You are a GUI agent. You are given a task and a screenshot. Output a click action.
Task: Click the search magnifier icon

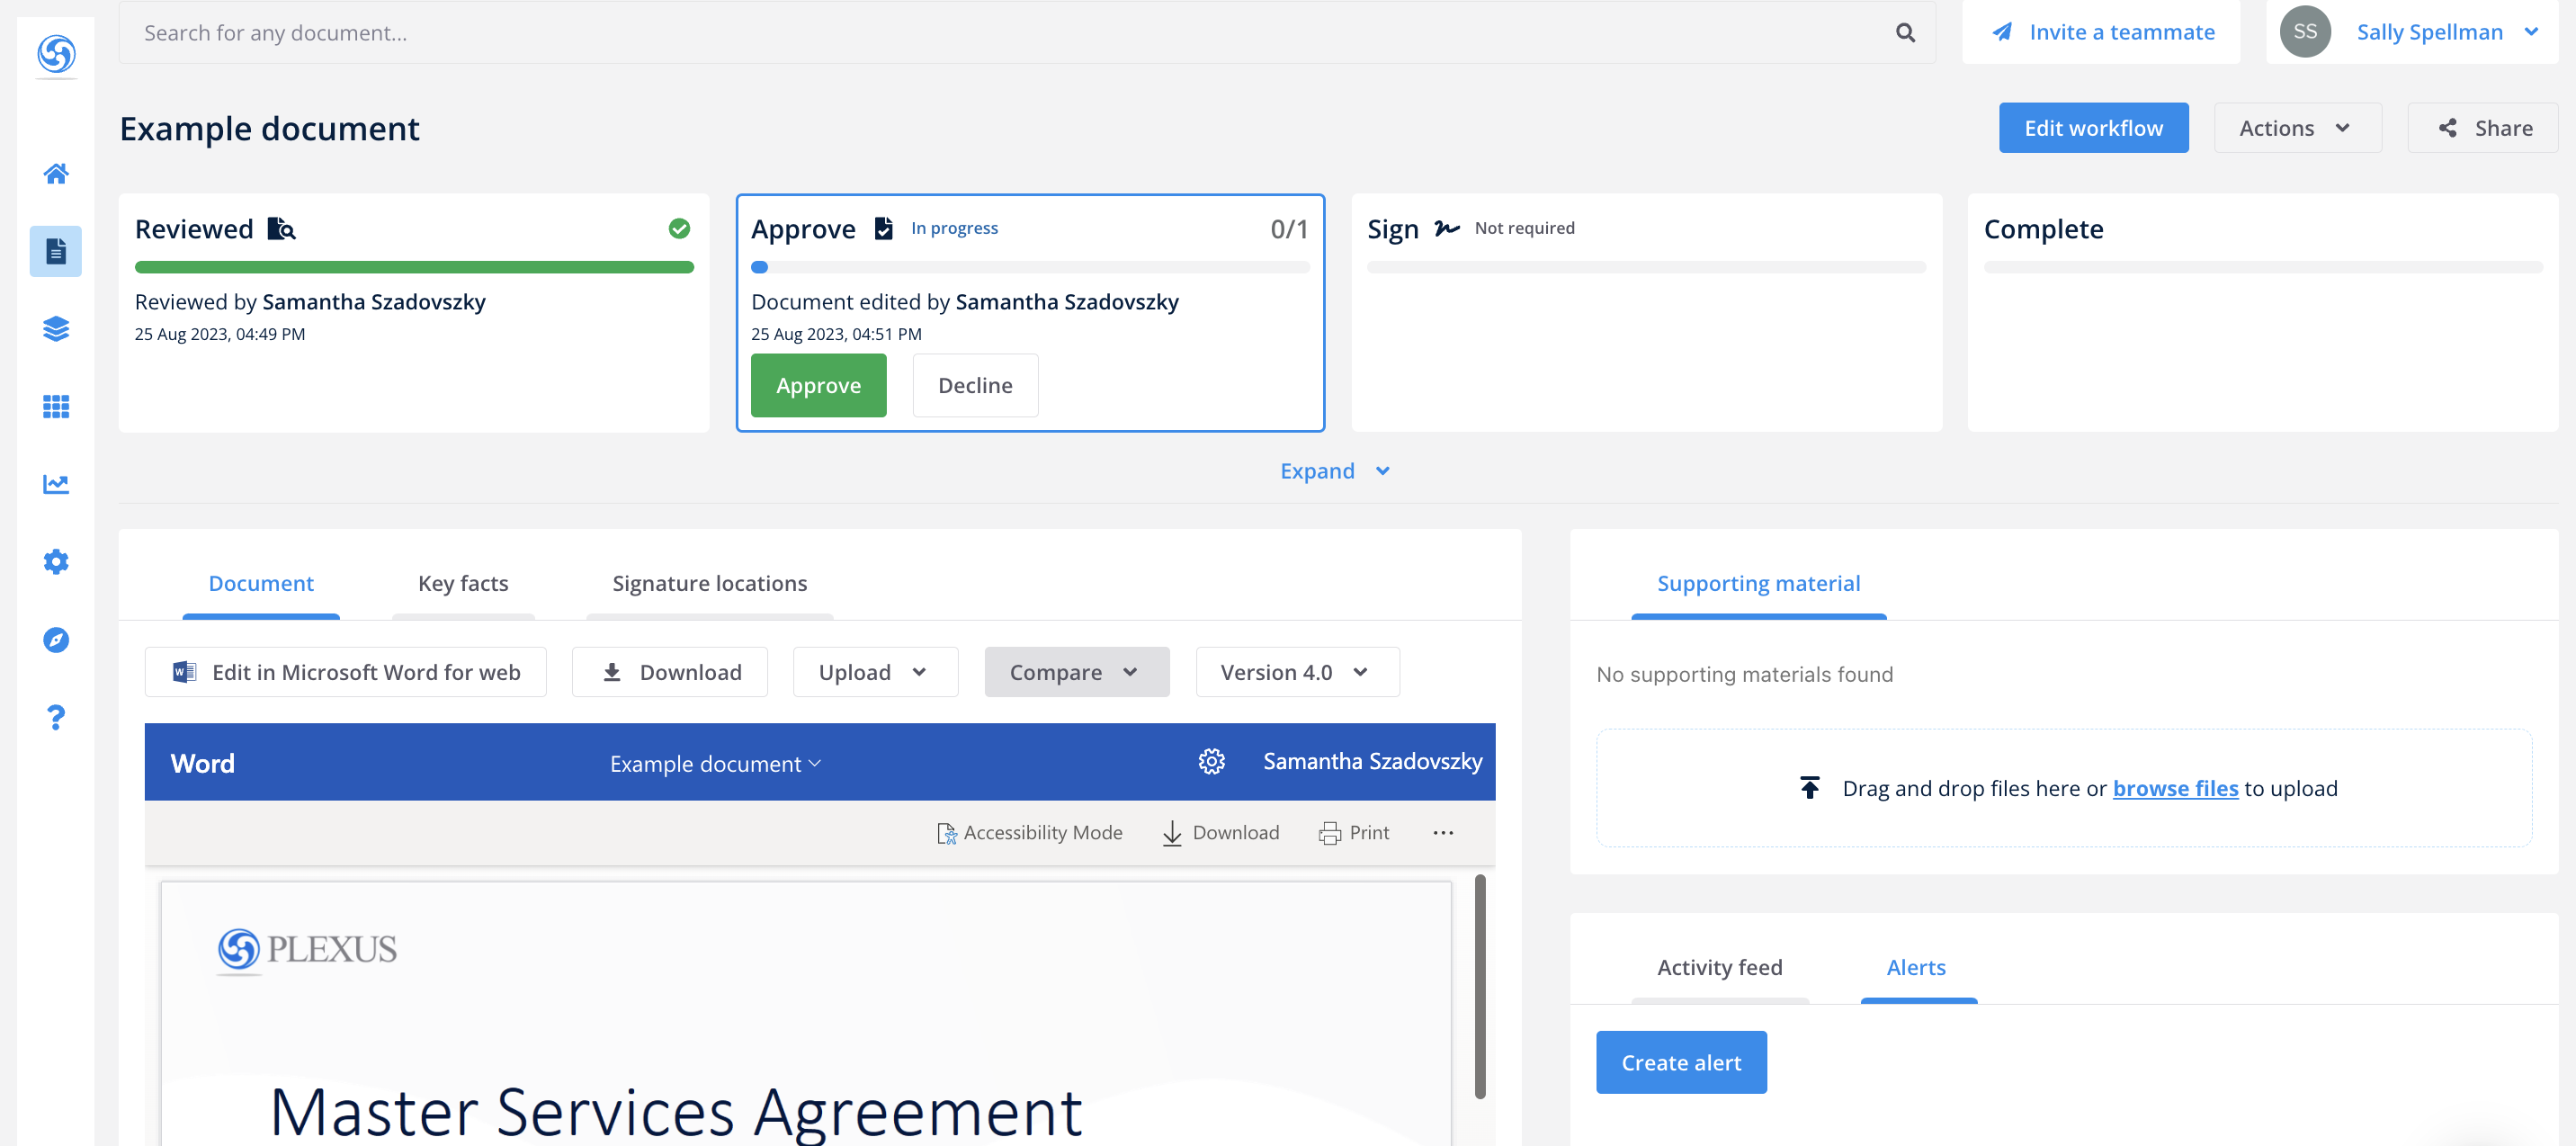pyautogui.click(x=1905, y=32)
